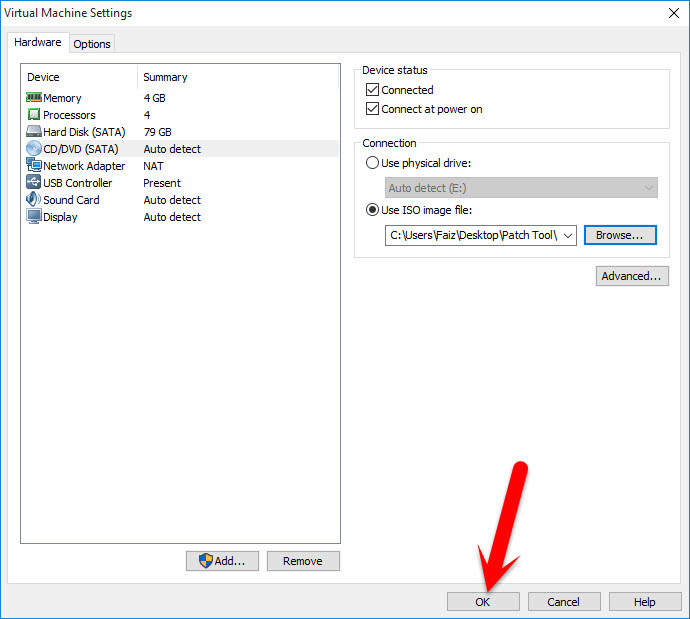Click the Display monitor icon
The height and width of the screenshot is (619, 690).
coord(34,216)
